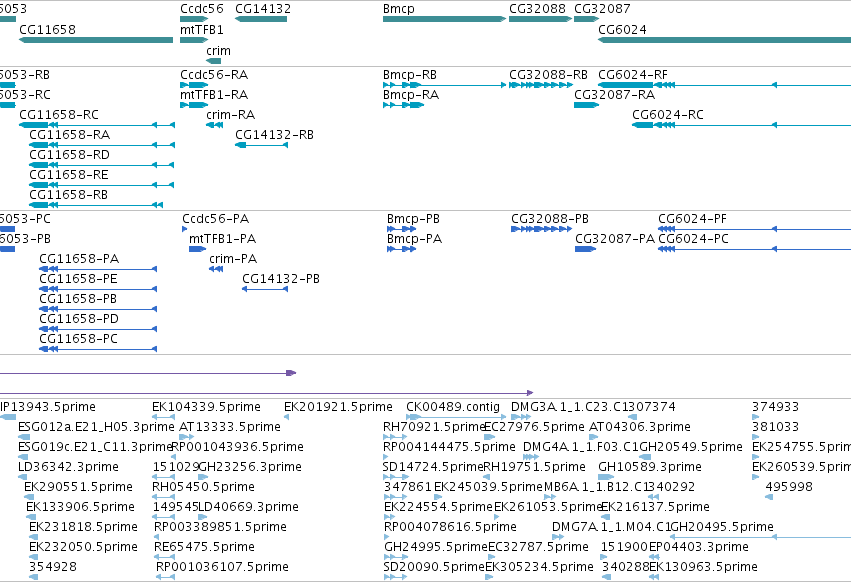851x582 pixels.
Task: Click EST EK231818.5prime
Action: [x=33, y=537]
